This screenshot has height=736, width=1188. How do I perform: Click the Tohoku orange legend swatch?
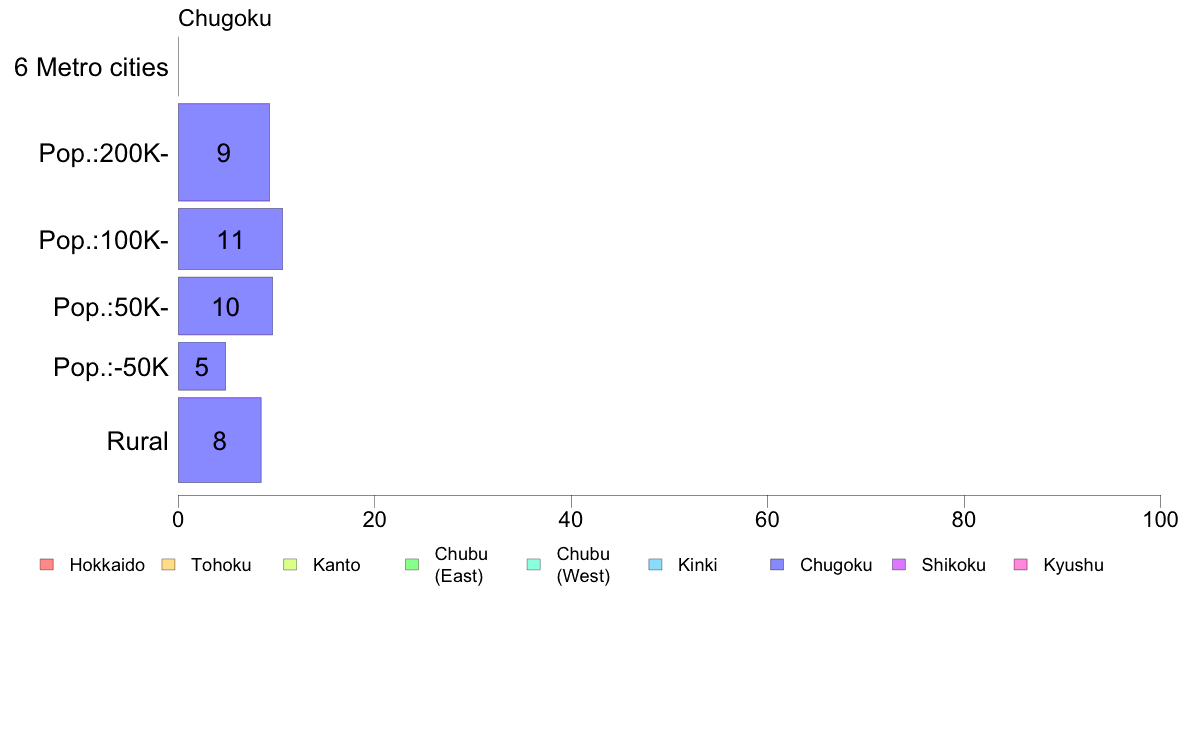[168, 565]
